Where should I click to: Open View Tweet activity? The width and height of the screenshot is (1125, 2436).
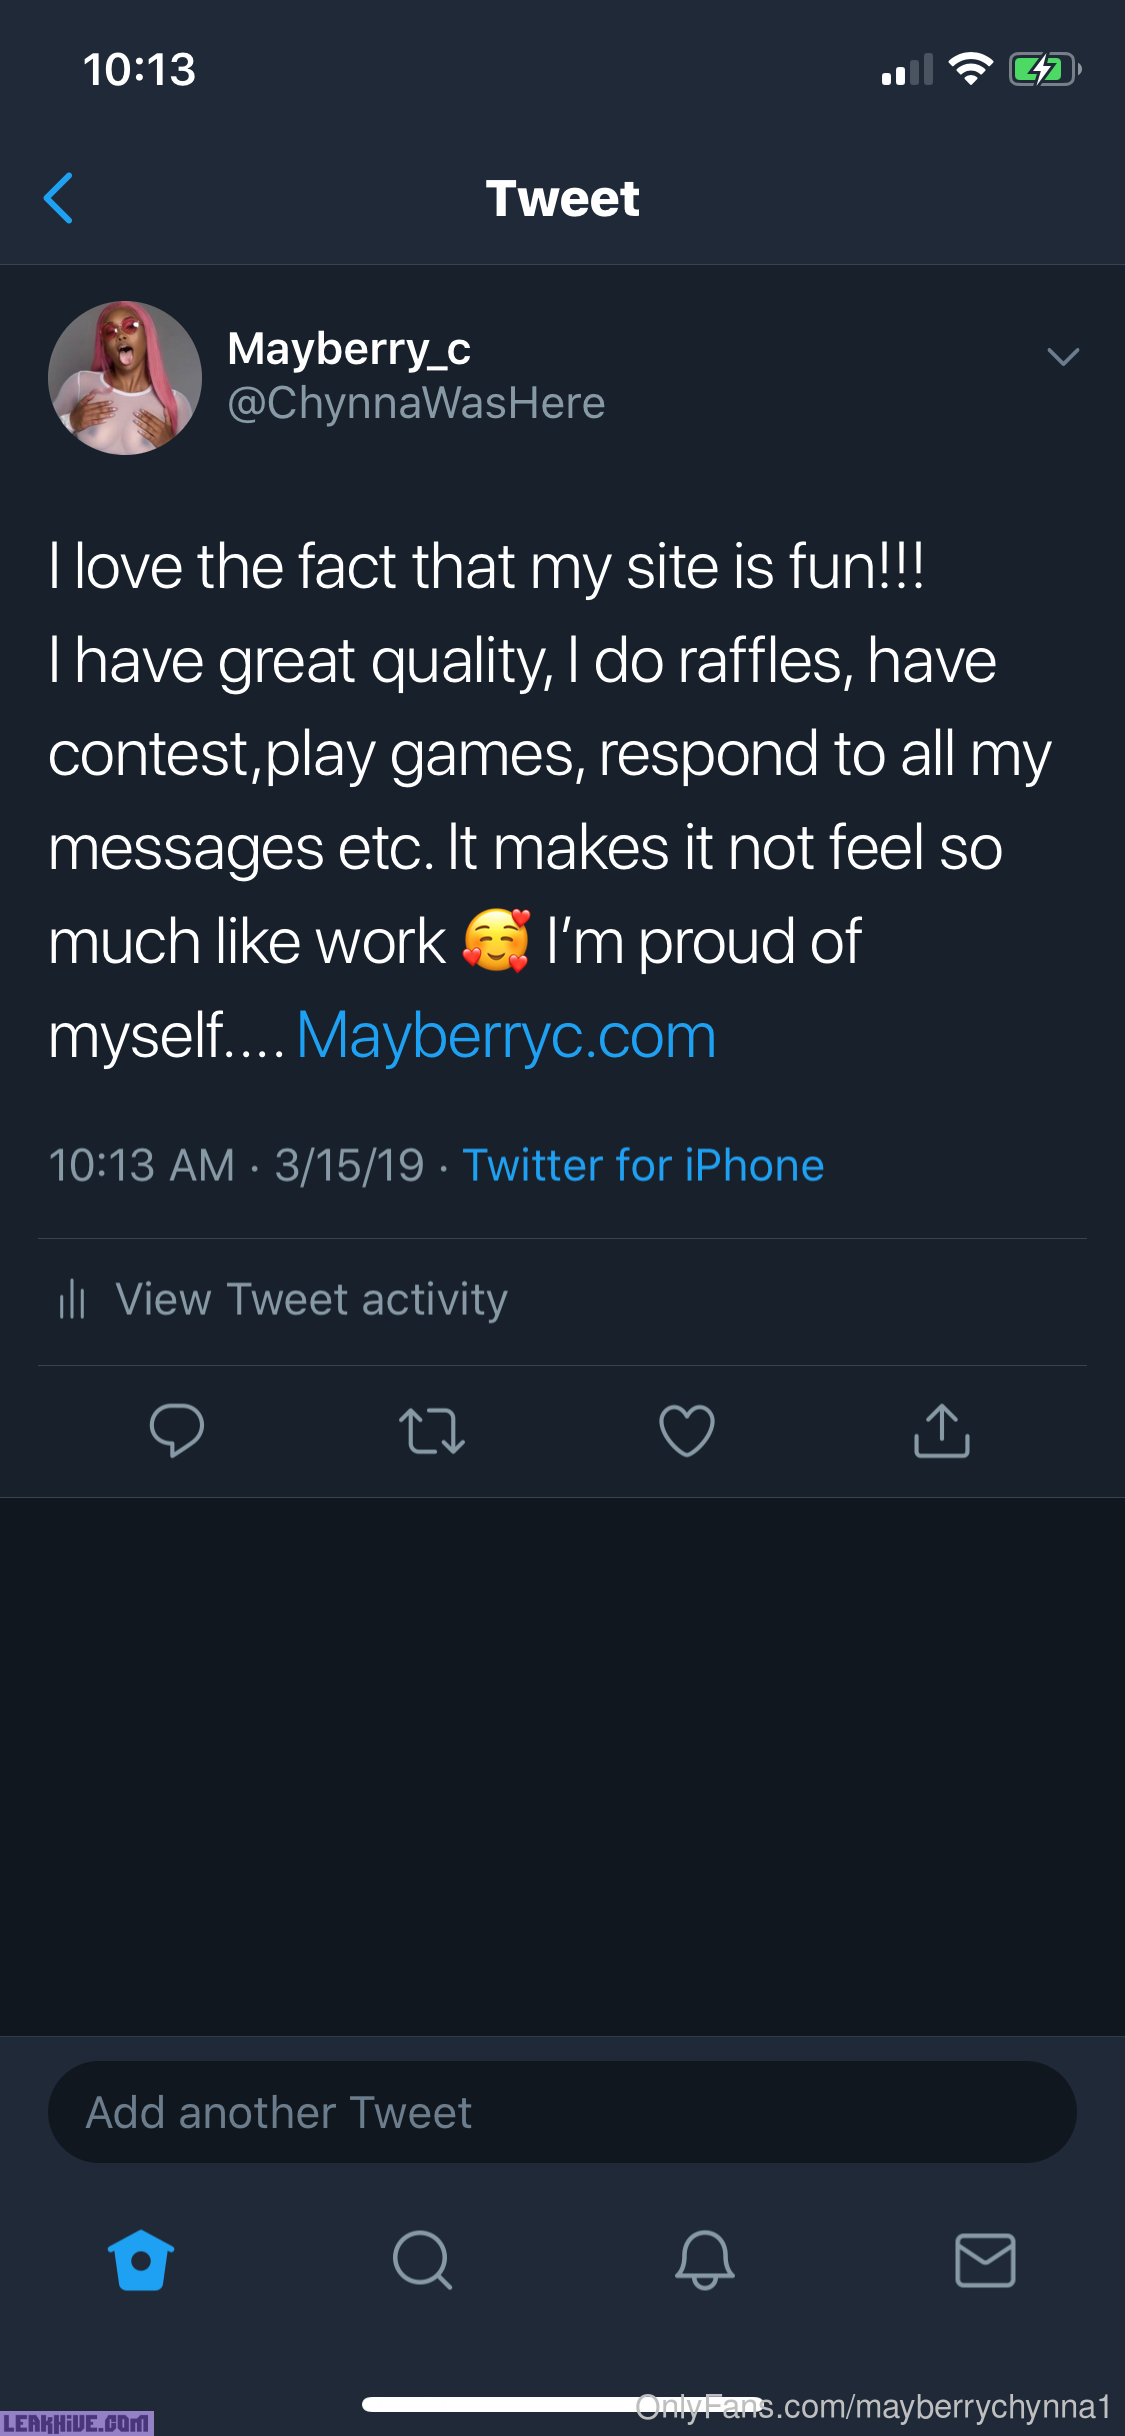point(311,1300)
